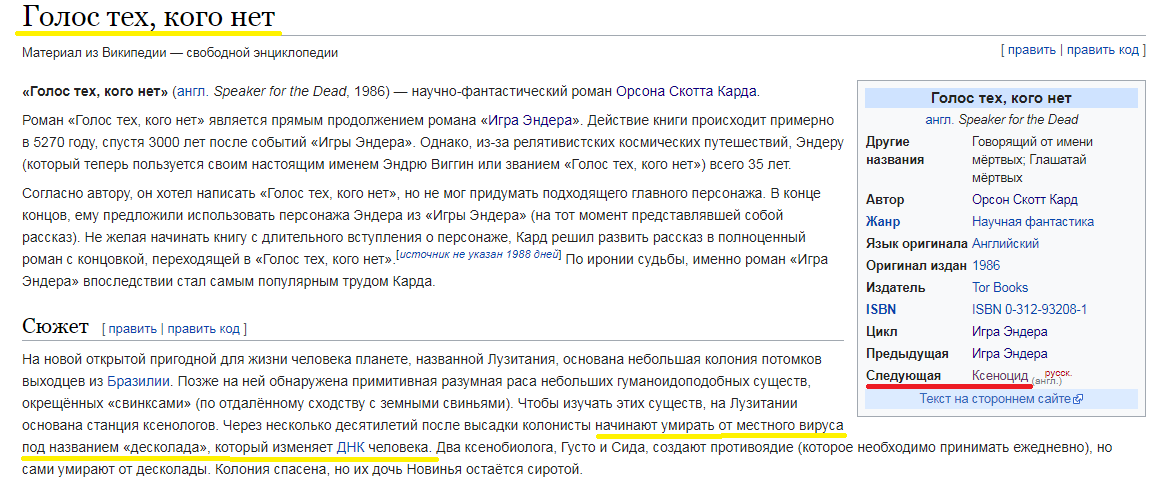
Task: Open the 'ДНК' link in the plot text
Action: (350, 447)
